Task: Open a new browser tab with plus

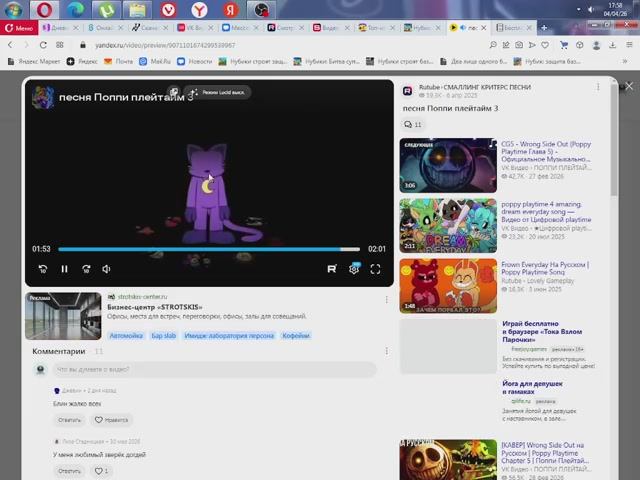Action: (544, 28)
